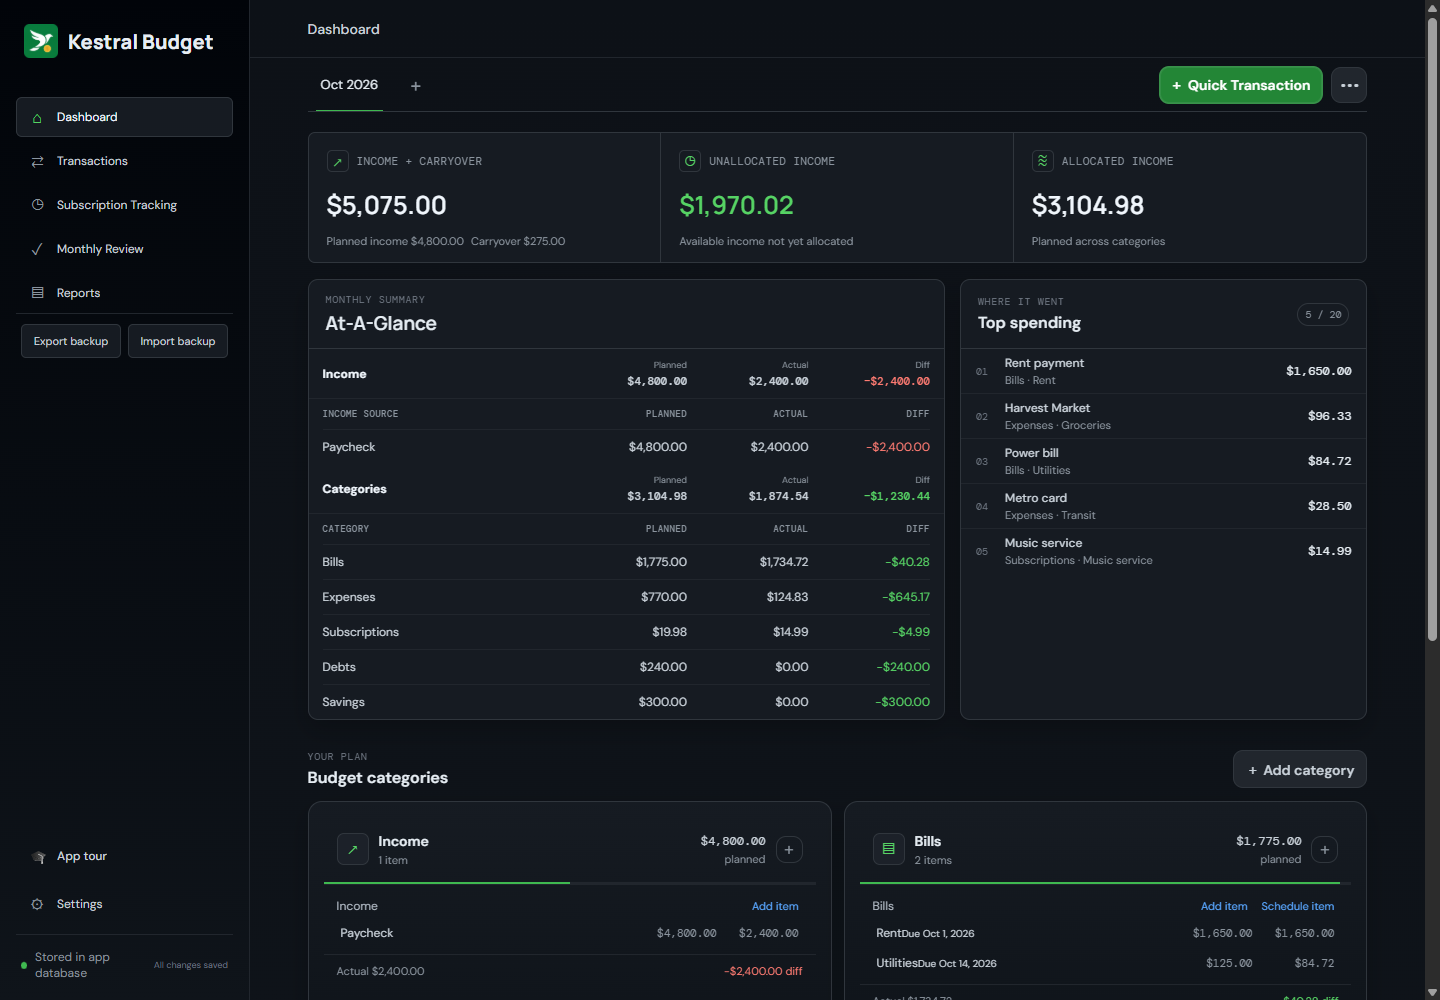Click the Income category arrow icon
Image resolution: width=1440 pixels, height=1000 pixels.
pos(353,850)
